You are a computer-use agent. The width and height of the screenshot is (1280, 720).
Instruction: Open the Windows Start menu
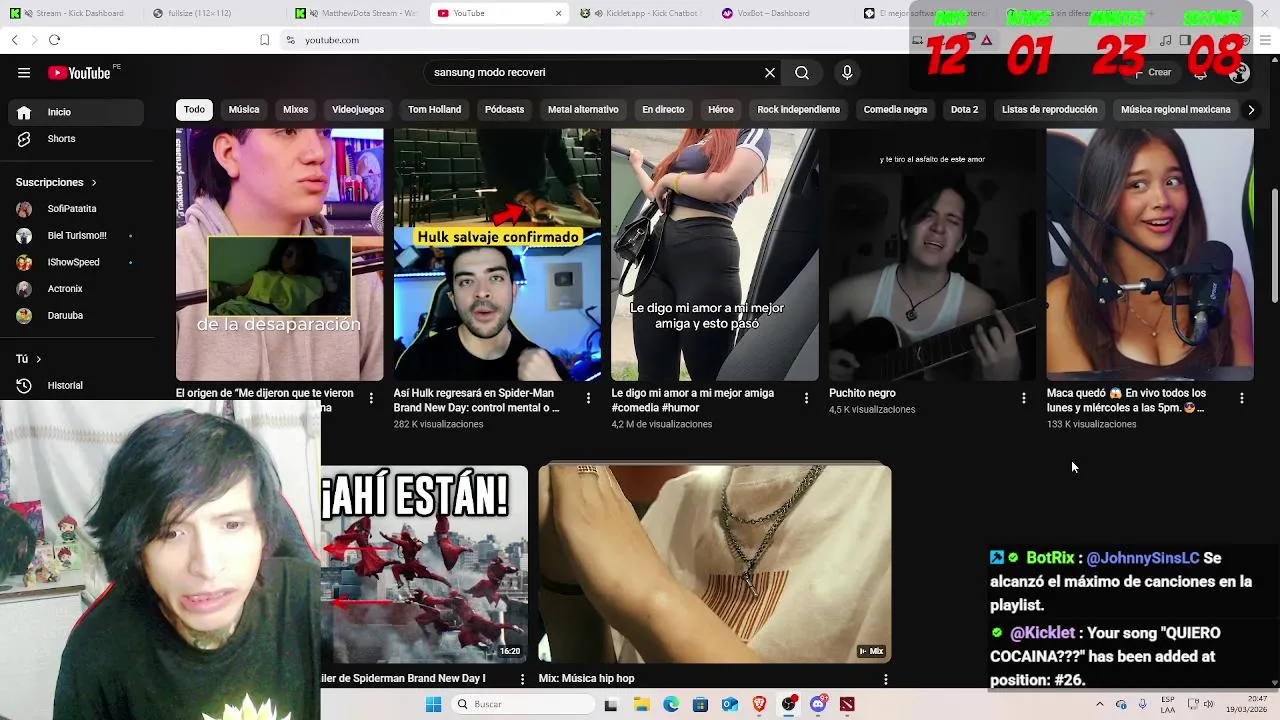tap(433, 705)
